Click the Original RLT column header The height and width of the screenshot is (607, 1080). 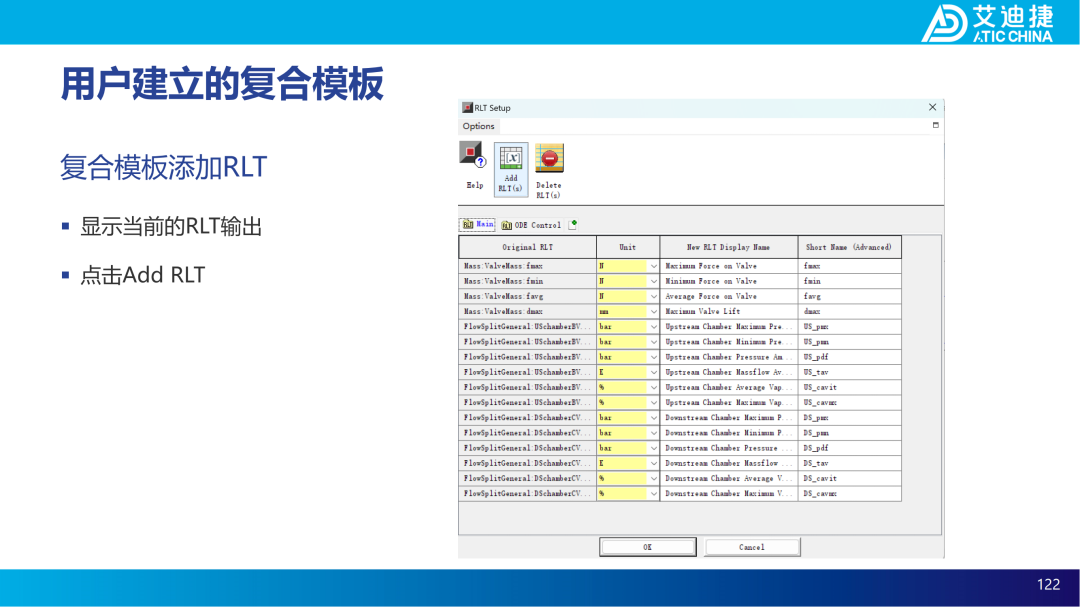click(528, 247)
